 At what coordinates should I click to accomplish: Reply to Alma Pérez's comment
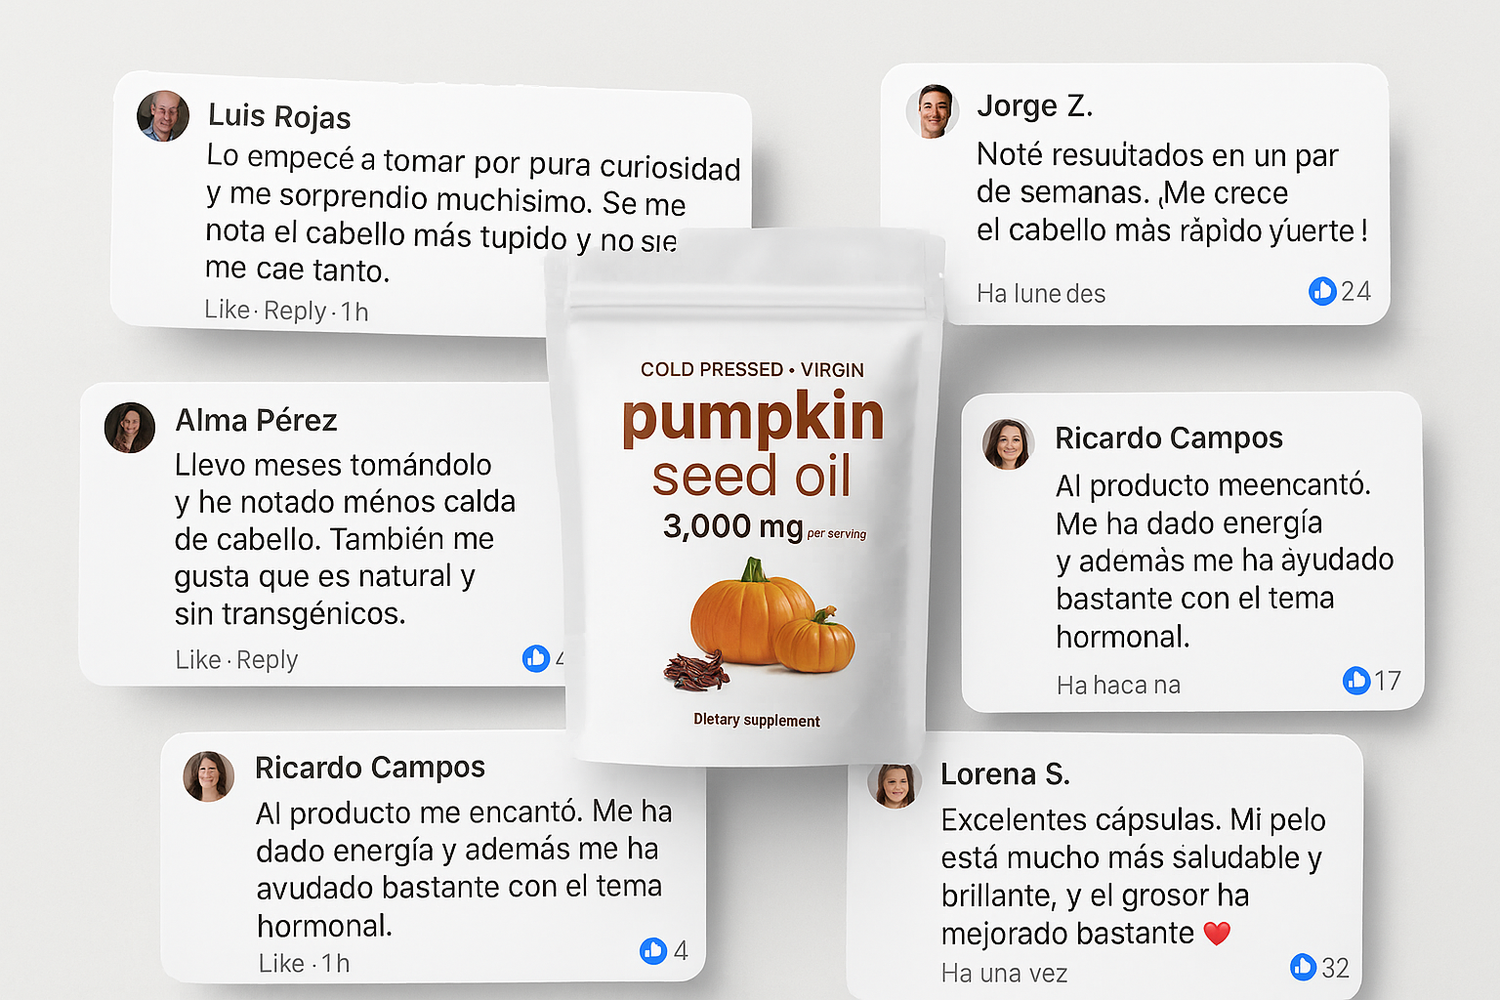(267, 660)
